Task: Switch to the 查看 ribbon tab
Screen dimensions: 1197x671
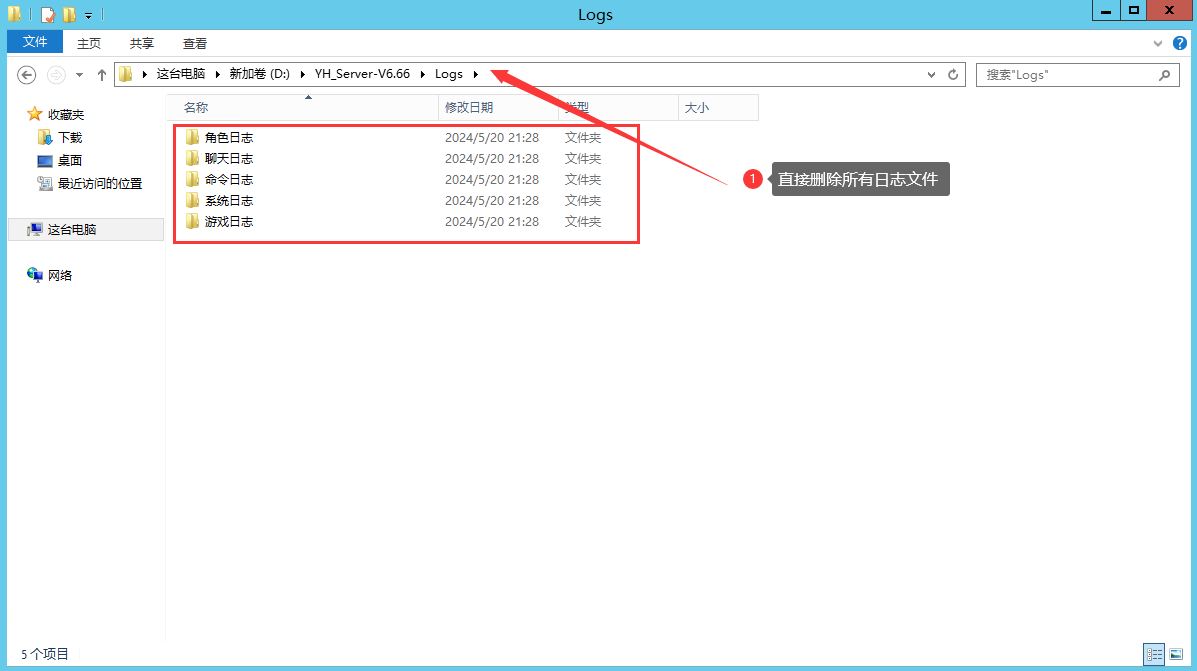Action: (x=195, y=43)
